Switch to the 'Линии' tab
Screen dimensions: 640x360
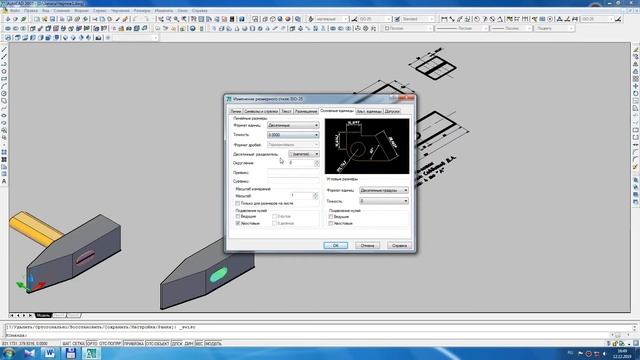(x=236, y=111)
